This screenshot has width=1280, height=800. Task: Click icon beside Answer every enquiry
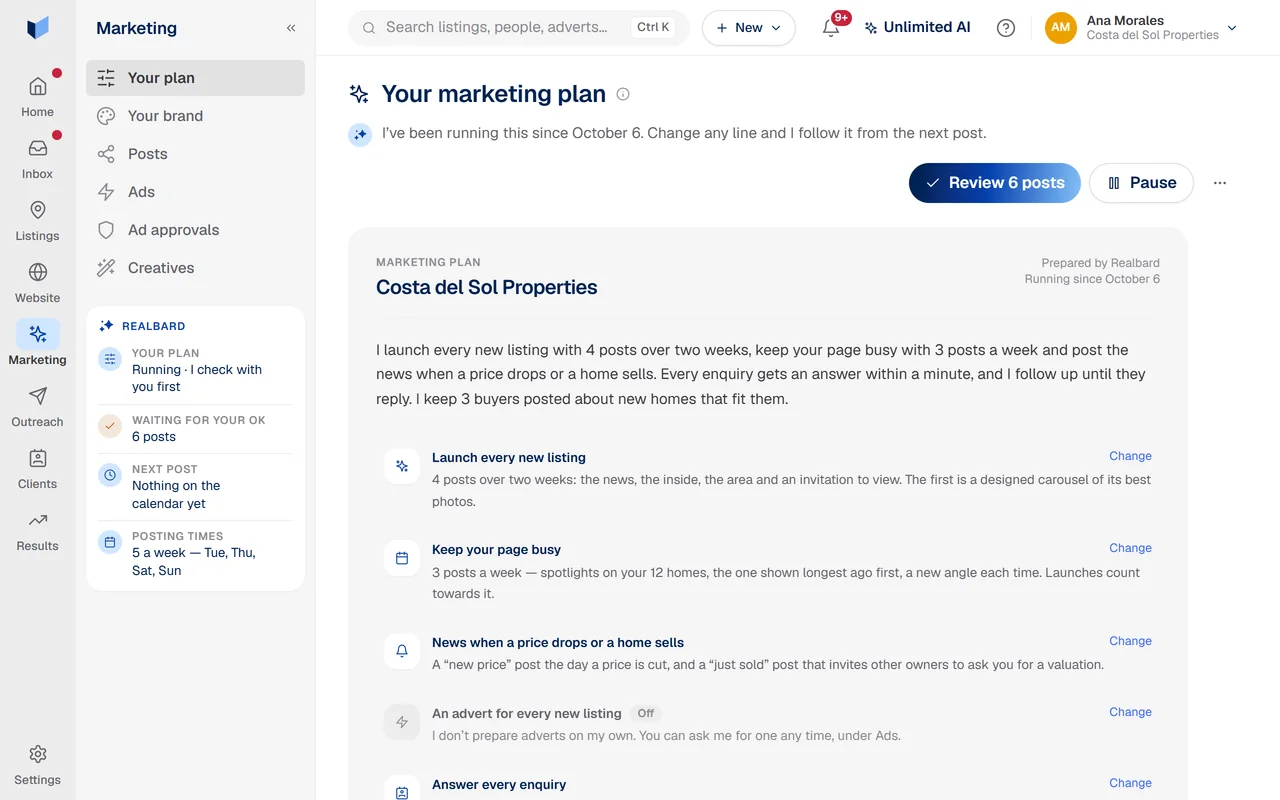(402, 790)
